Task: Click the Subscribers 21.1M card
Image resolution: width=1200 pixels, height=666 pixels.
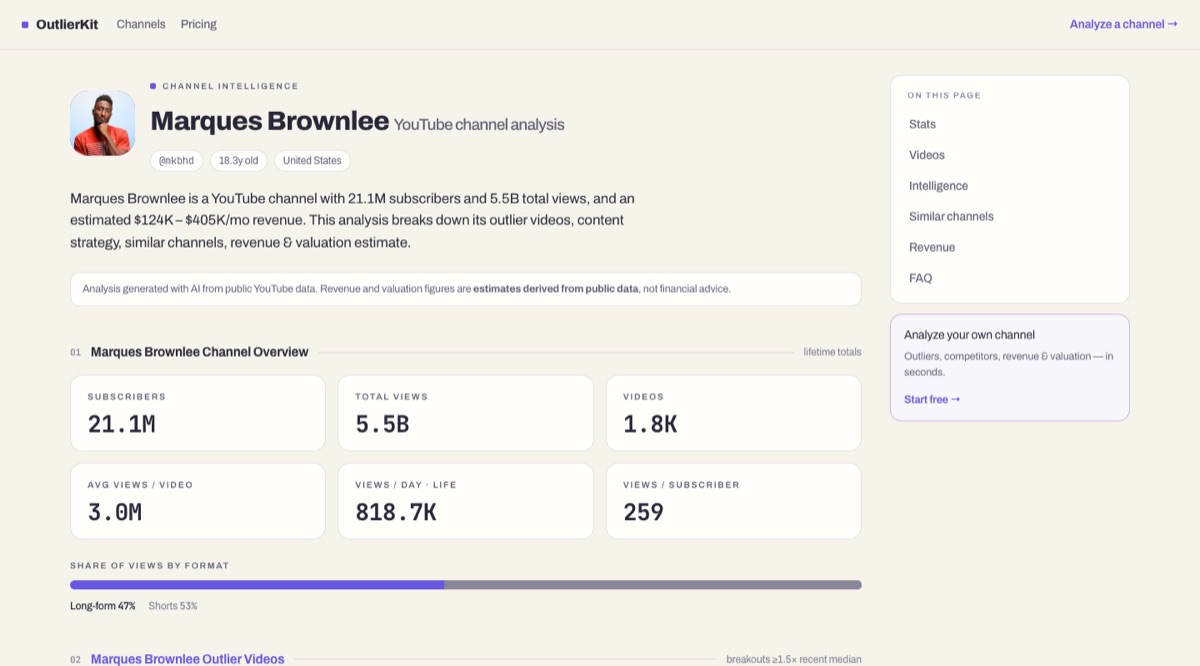Action: point(198,413)
